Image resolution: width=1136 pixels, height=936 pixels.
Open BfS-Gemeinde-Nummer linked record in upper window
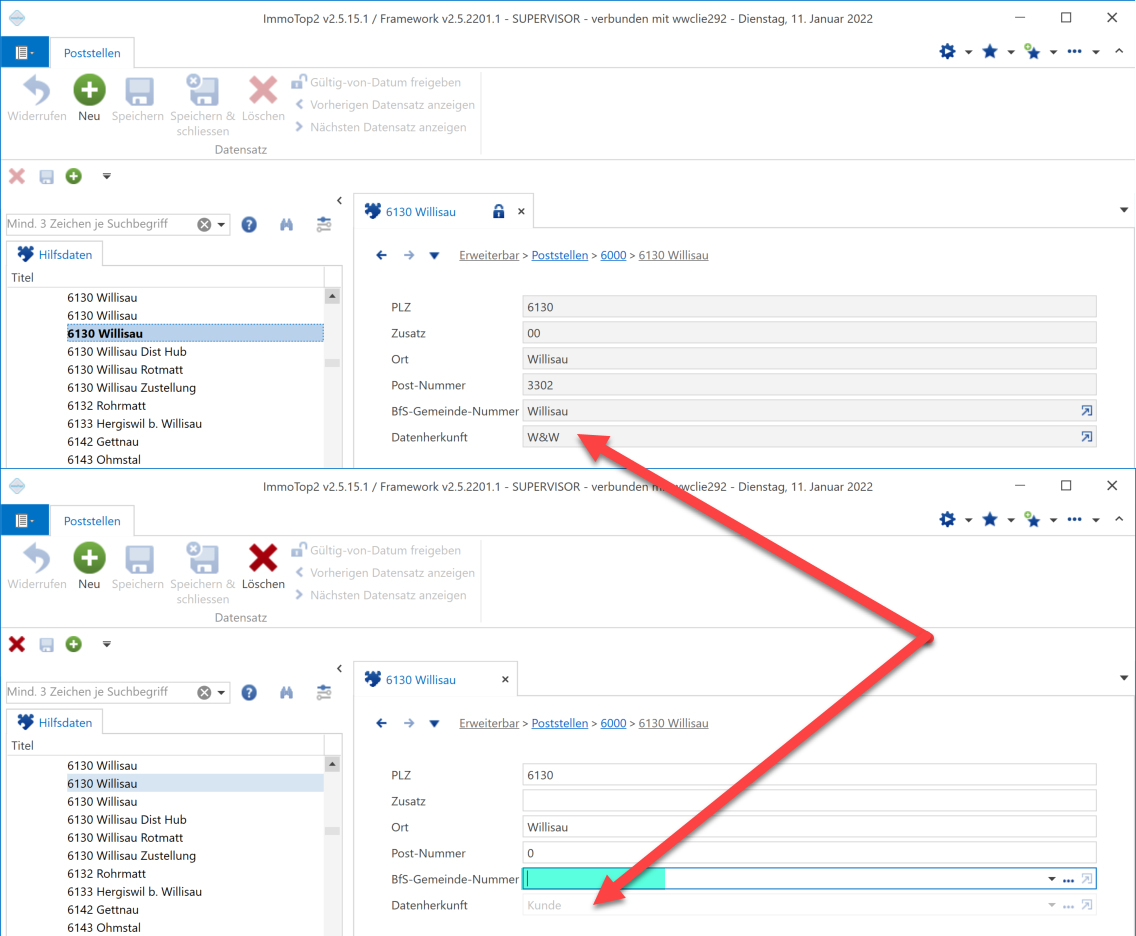(x=1086, y=411)
